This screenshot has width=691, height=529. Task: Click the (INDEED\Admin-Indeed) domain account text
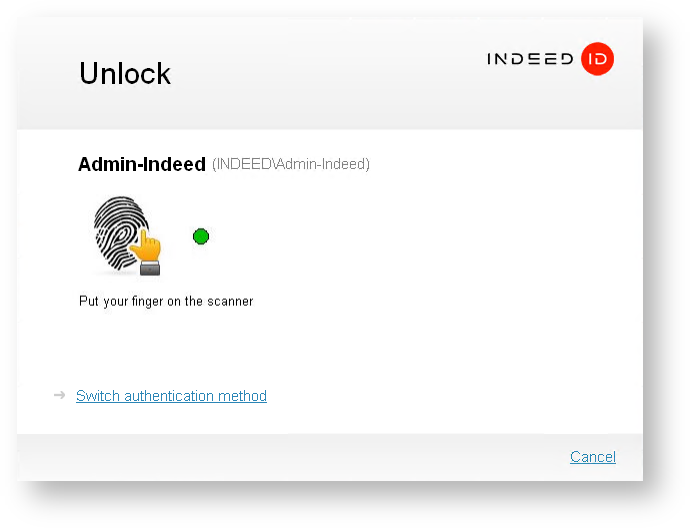(291, 164)
